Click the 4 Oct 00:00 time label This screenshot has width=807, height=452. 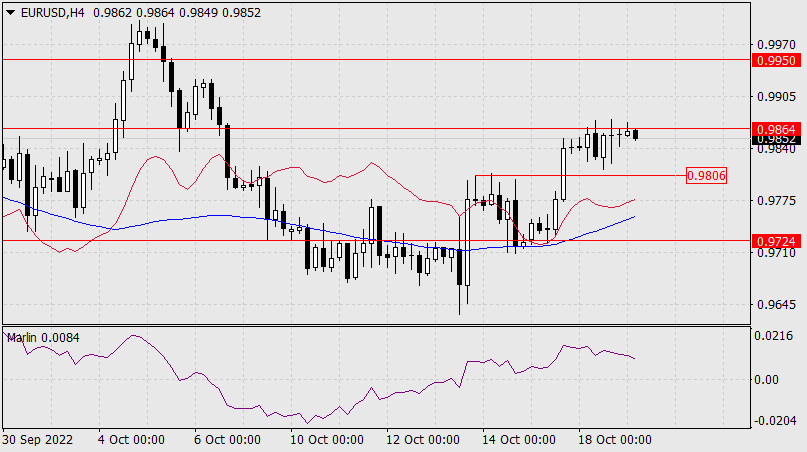[130, 440]
